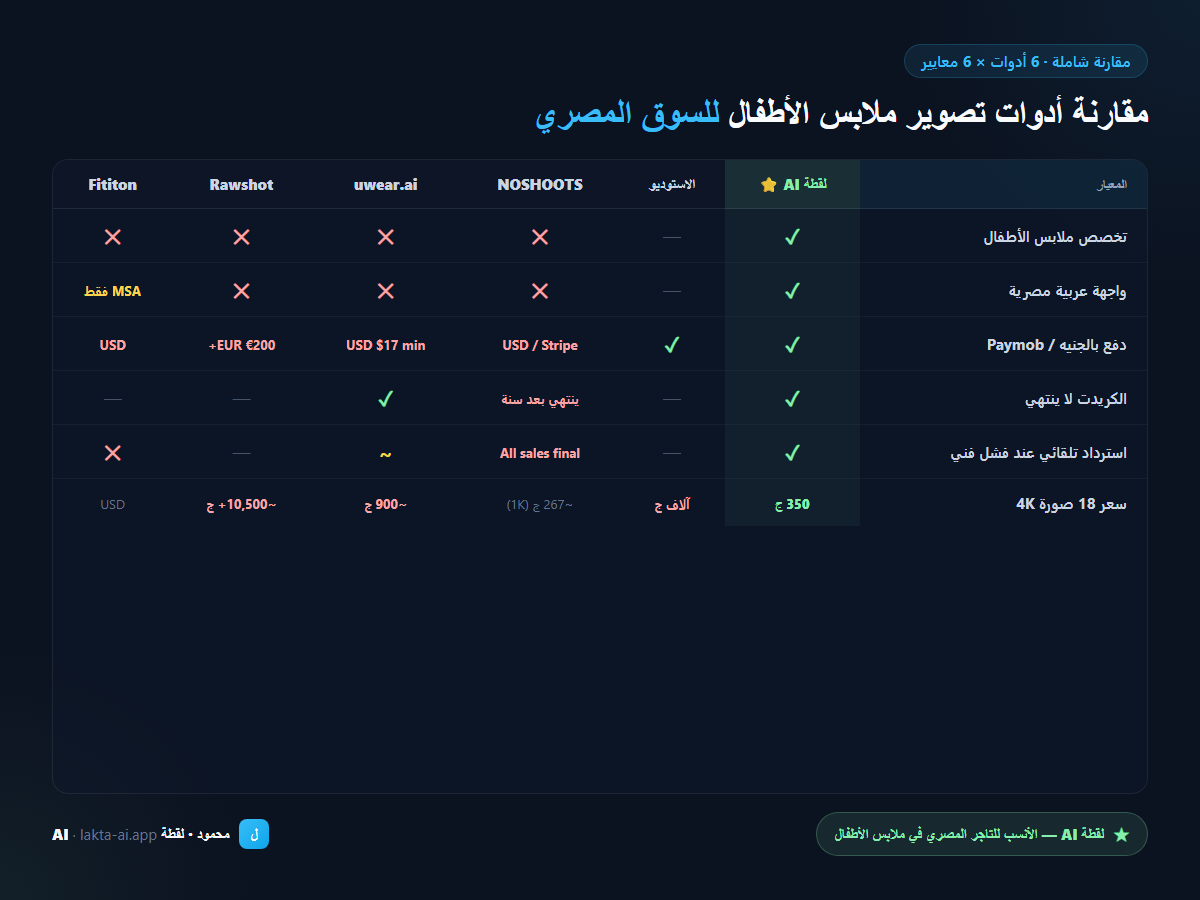Select the uwear.ai column header
This screenshot has width=1200, height=900.
pos(386,185)
